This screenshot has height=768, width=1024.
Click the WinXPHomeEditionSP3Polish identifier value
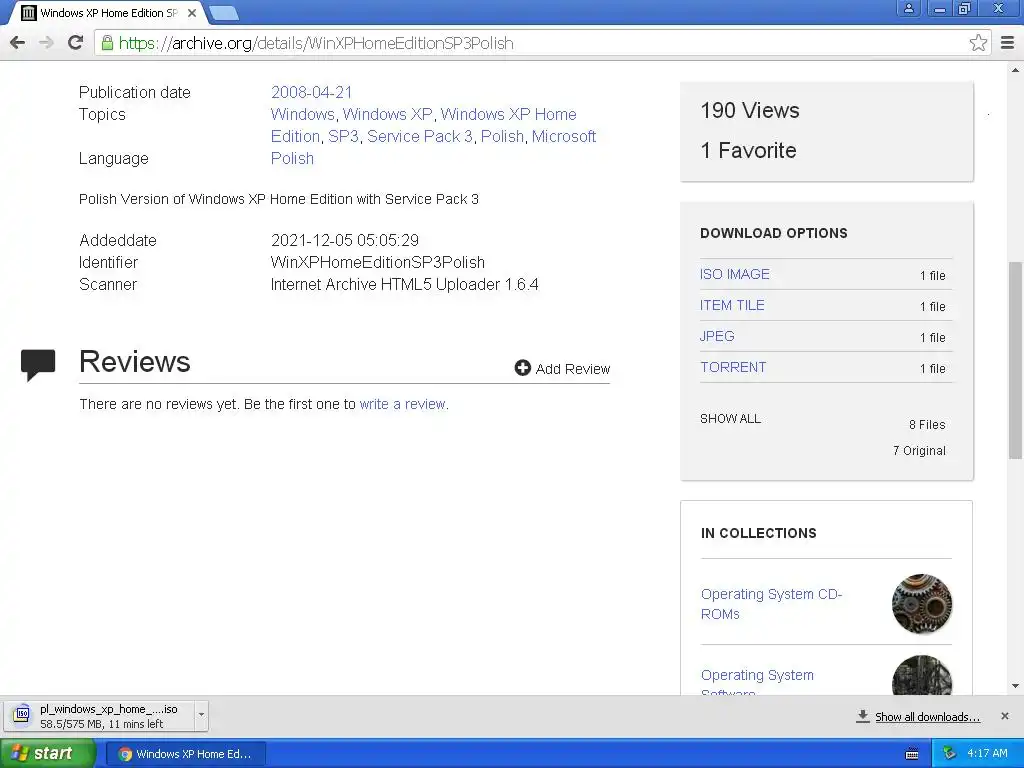tap(377, 263)
